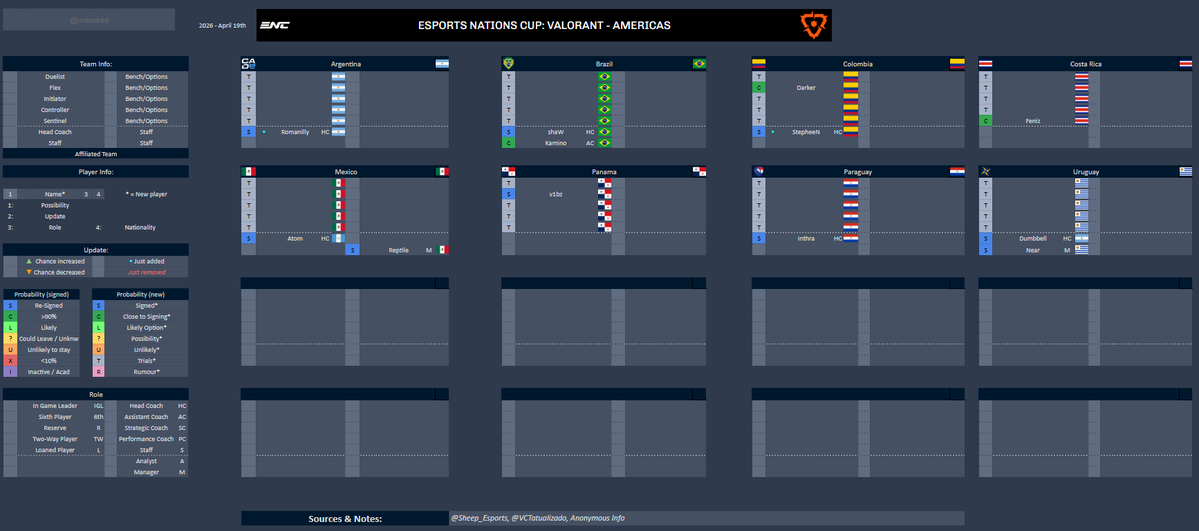Select the Performance Coach legend entry

click(x=146, y=439)
